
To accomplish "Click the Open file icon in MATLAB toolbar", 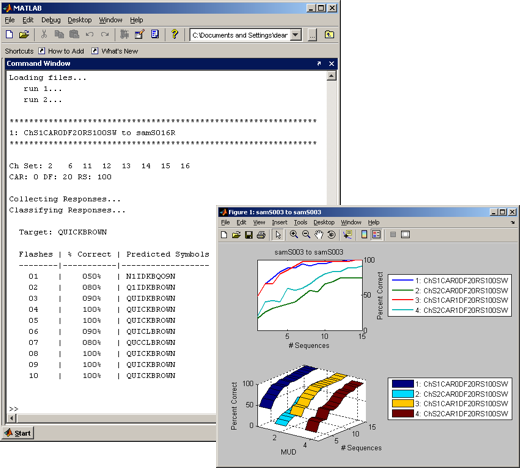I will (x=24, y=34).
